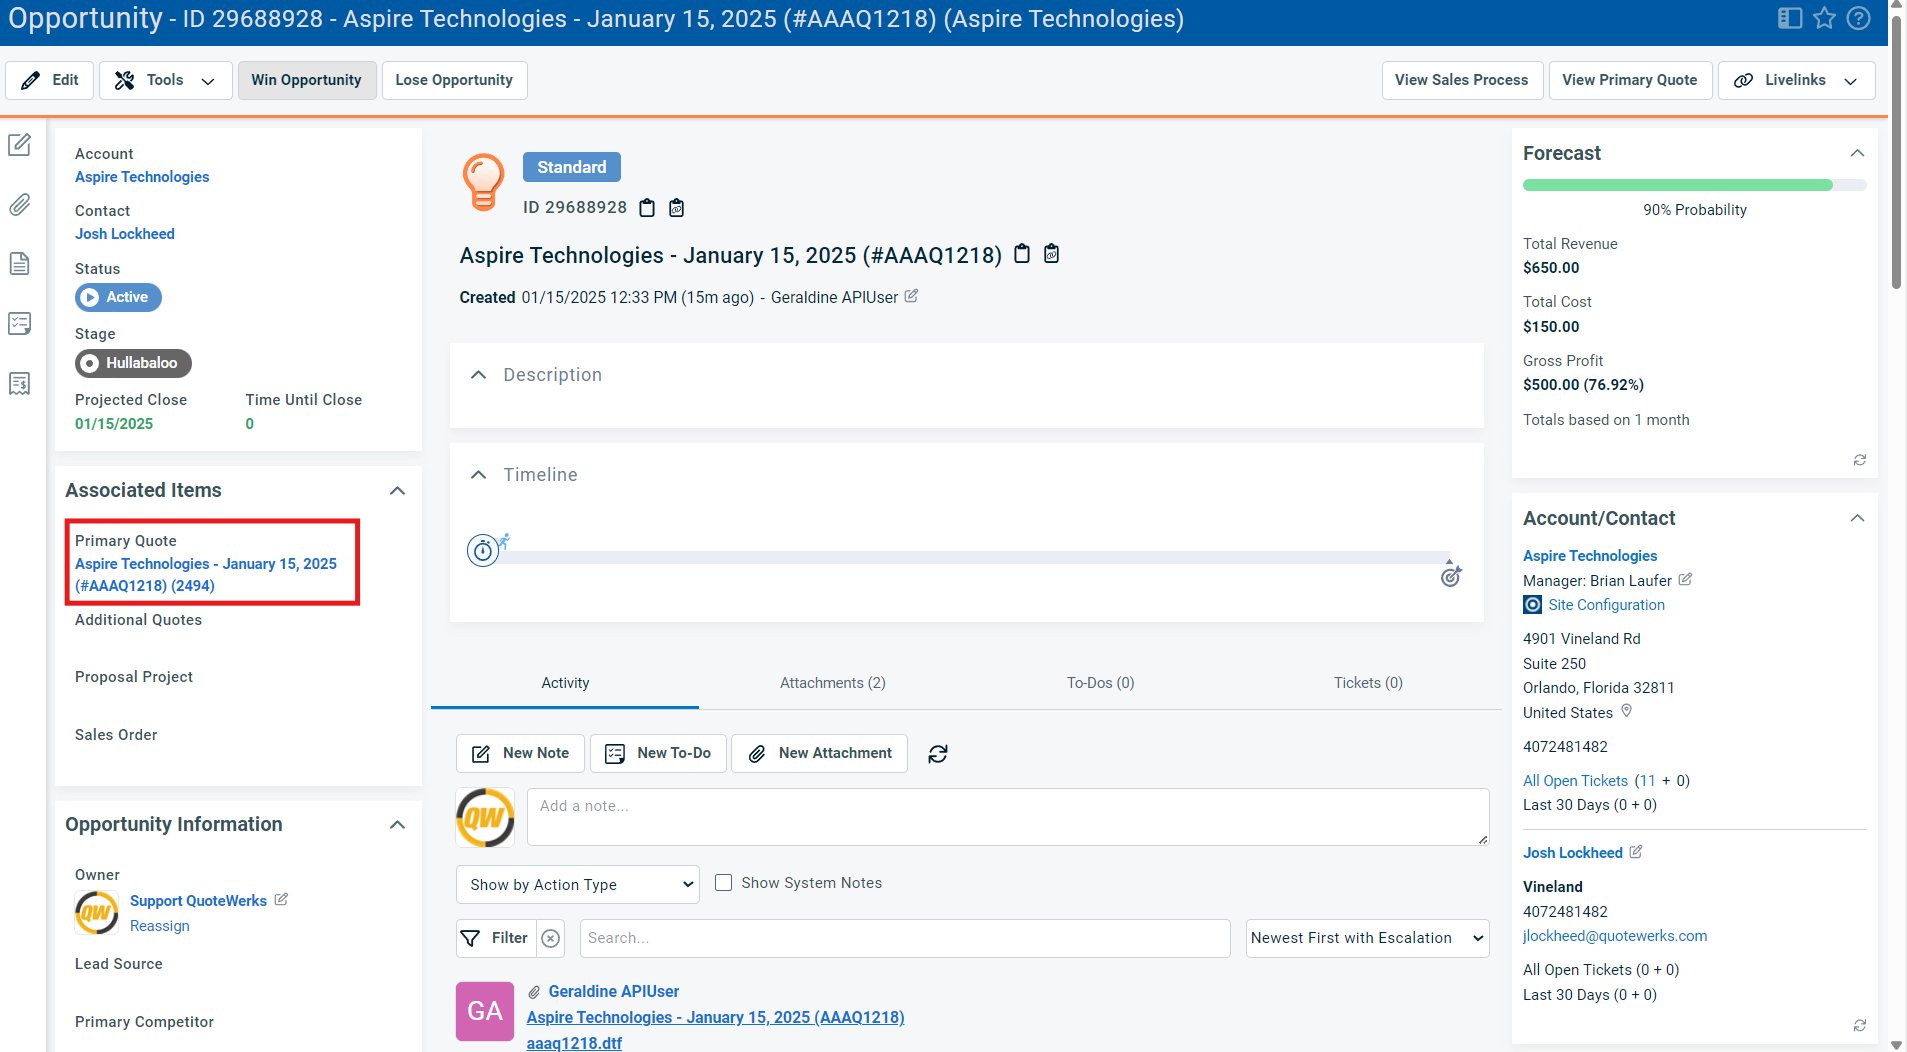Click the Add a note text field
This screenshot has width=1907, height=1052.
[x=1007, y=816]
